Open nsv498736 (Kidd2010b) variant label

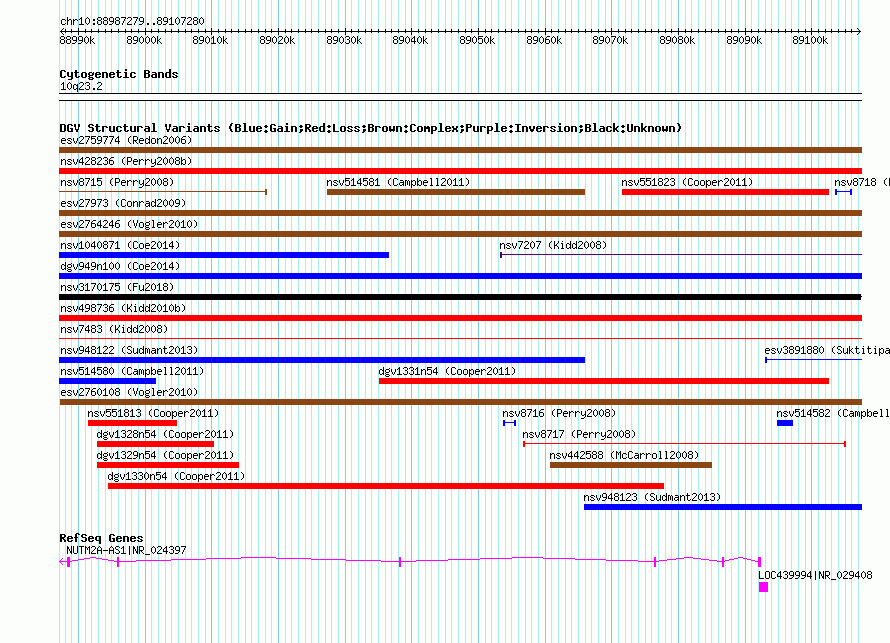pos(123,308)
